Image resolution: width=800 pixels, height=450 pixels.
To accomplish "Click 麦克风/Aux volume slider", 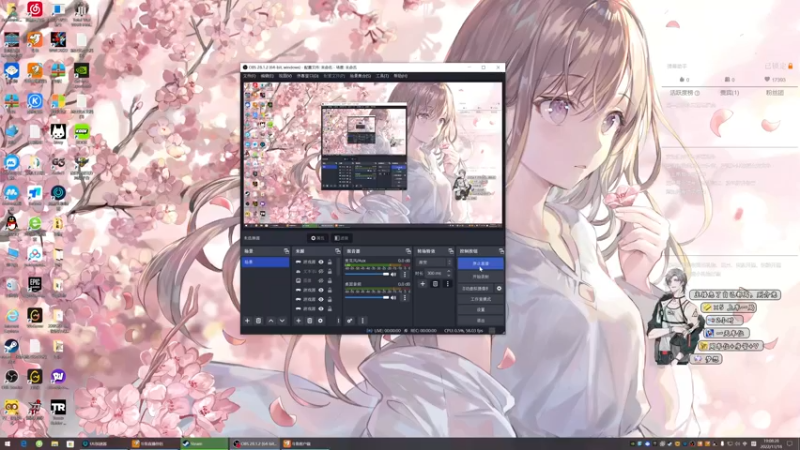I will click(x=366, y=274).
